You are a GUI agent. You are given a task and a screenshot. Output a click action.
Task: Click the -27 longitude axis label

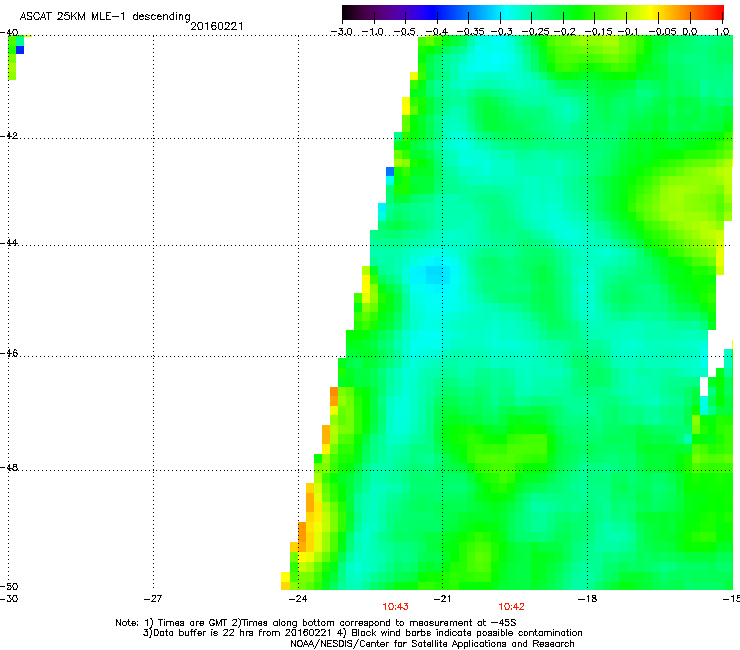tap(153, 599)
